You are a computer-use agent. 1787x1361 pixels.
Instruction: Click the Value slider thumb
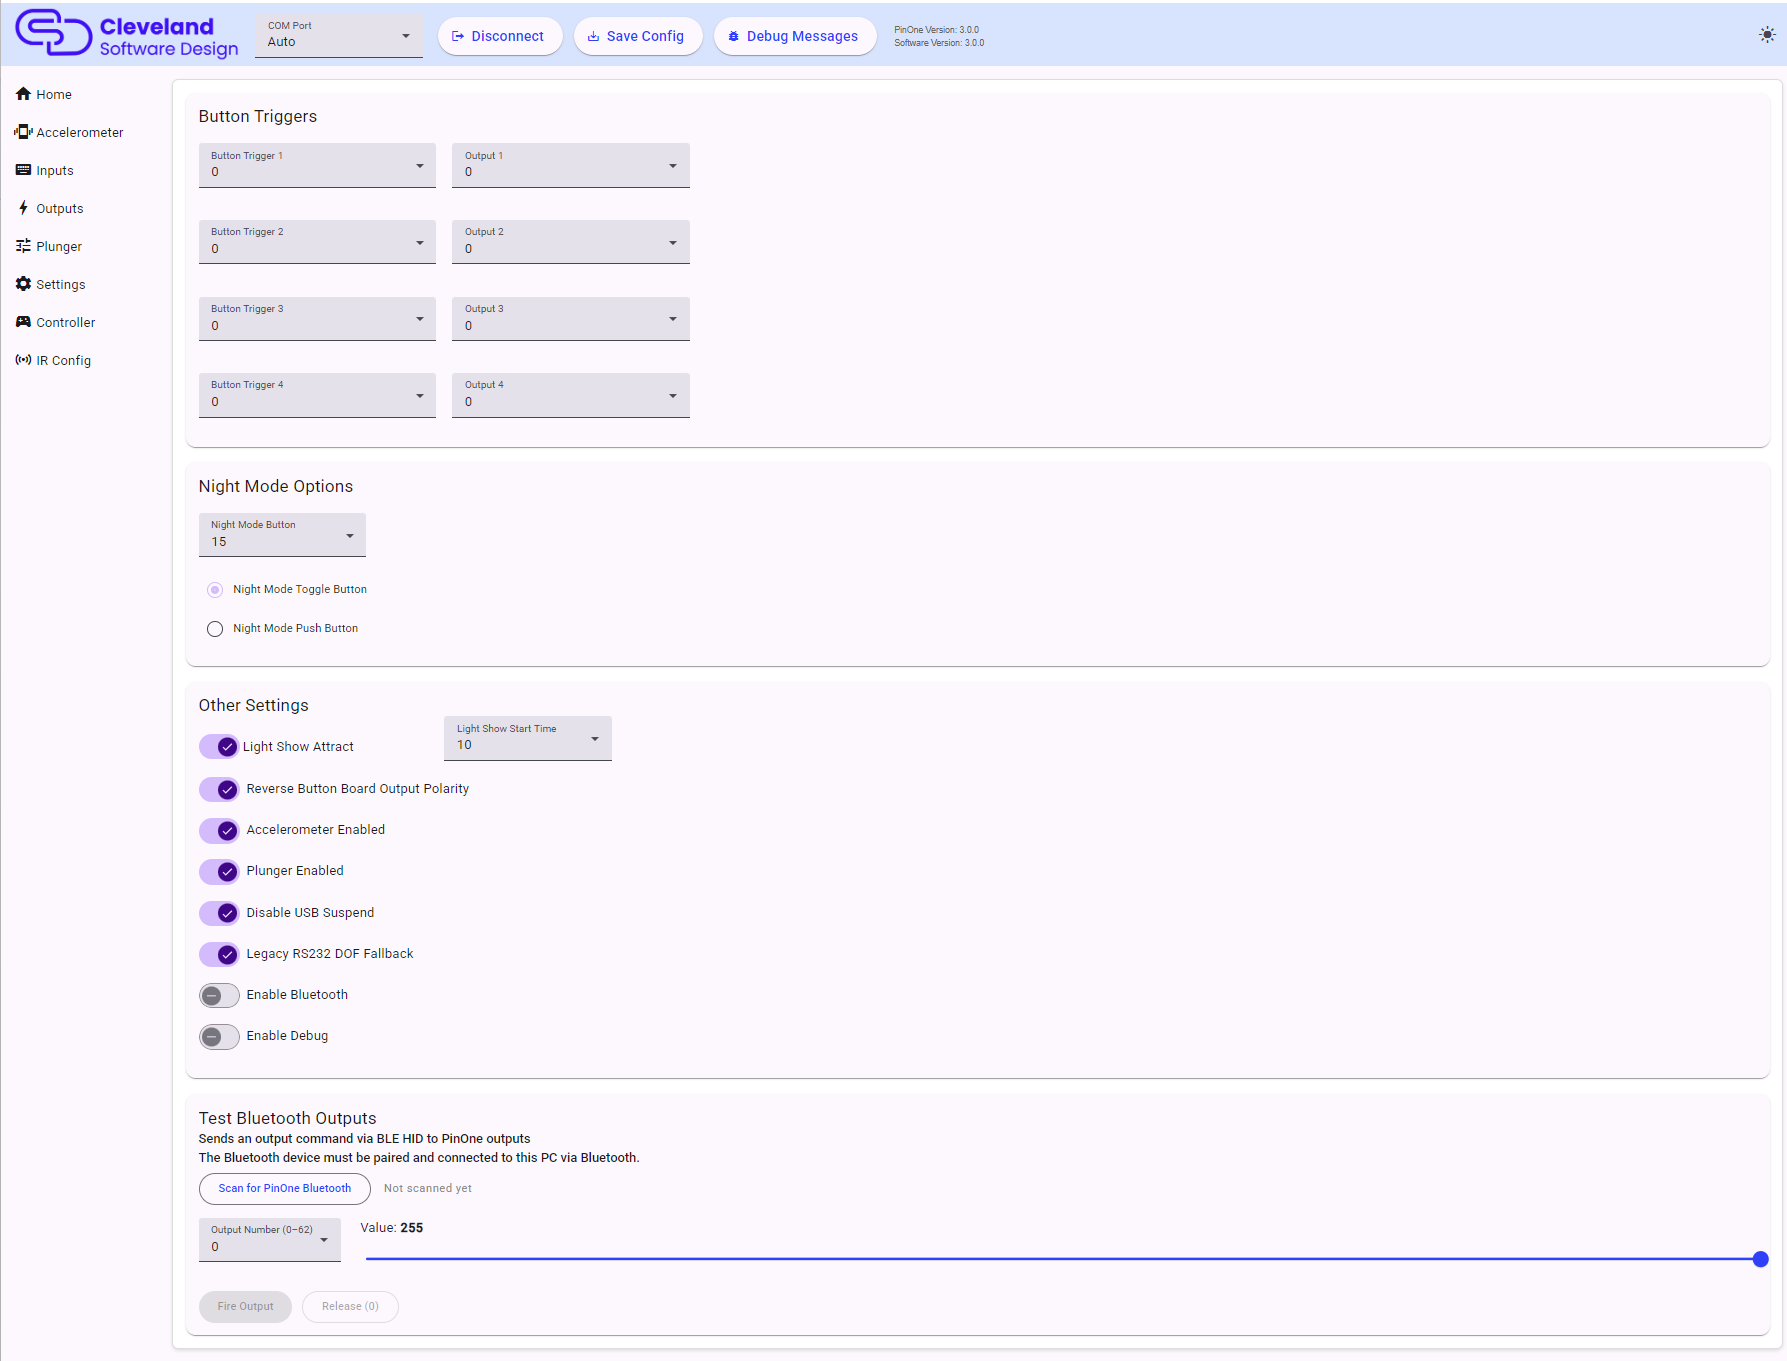[x=1761, y=1259]
